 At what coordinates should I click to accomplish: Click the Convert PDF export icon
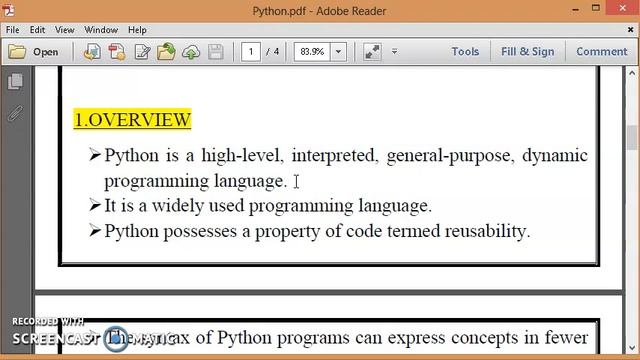click(117, 52)
